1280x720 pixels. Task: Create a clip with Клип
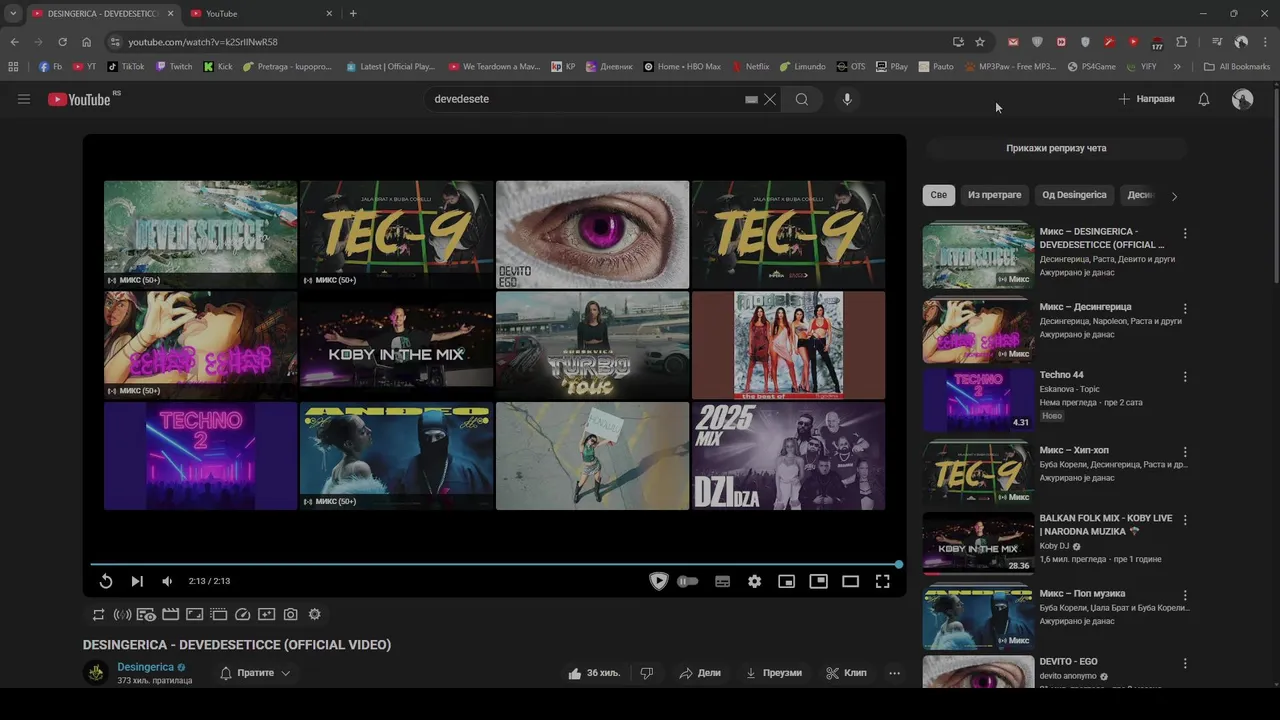[x=846, y=673]
